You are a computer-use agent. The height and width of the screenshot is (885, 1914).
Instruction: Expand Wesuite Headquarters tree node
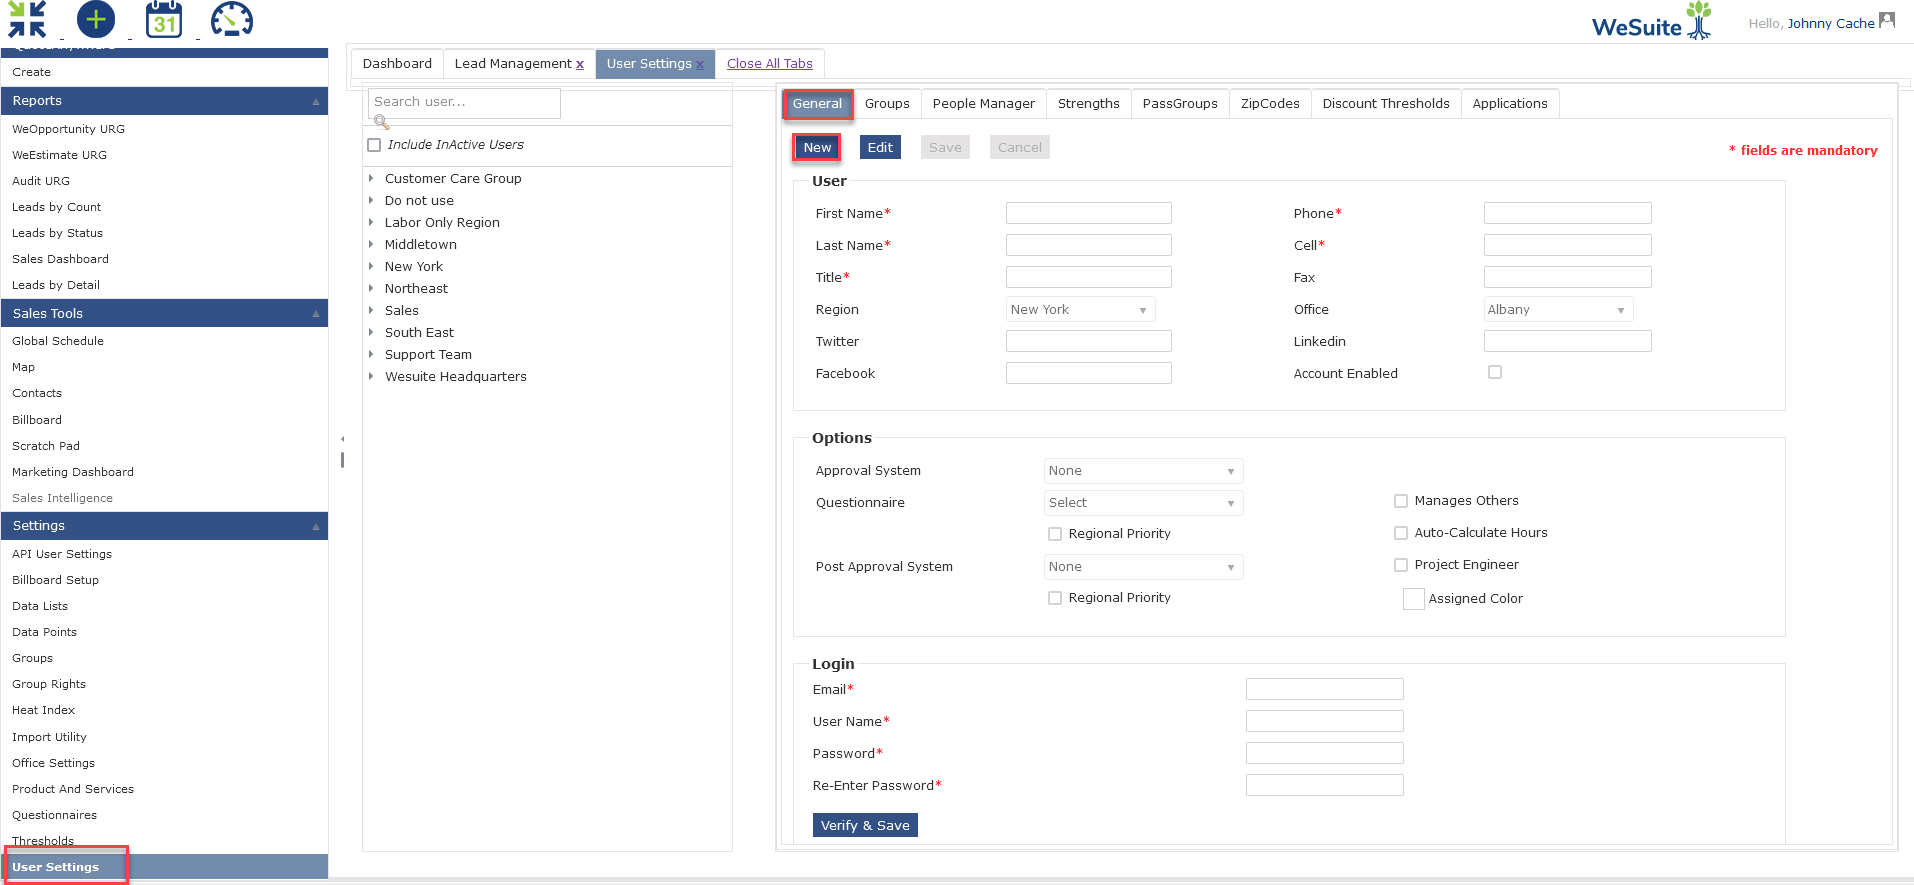tap(371, 376)
